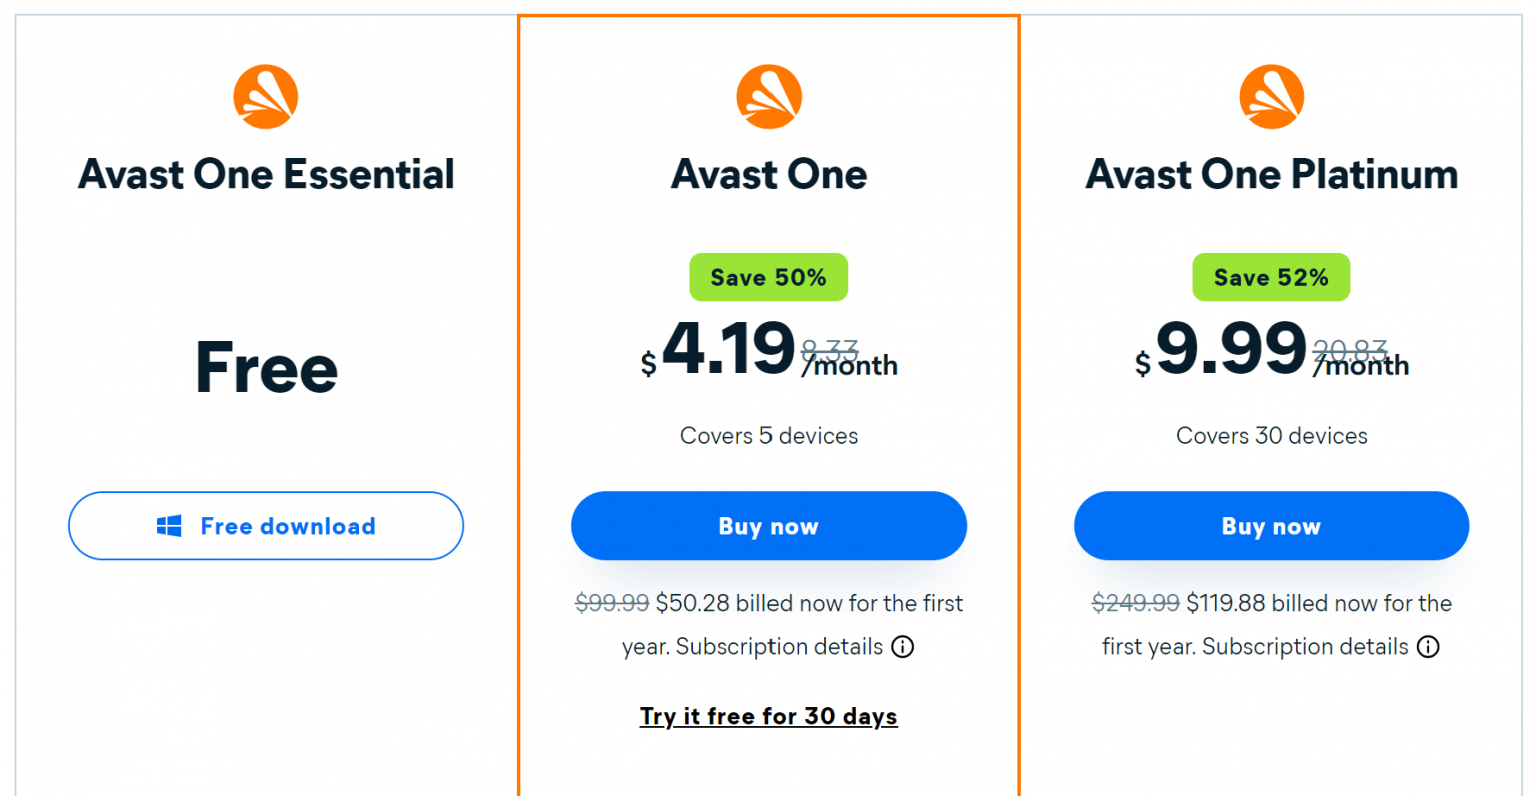
Task: Click the Windows icon inside Free download button
Action: 170,525
